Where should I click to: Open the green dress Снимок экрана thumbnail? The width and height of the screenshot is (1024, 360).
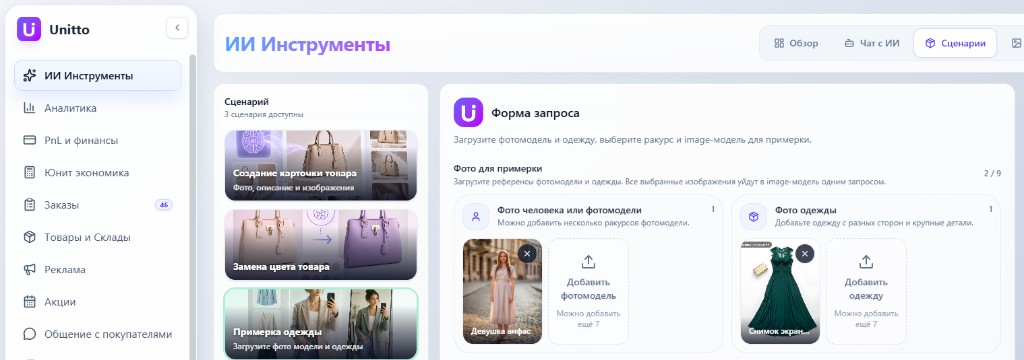pyautogui.click(x=780, y=291)
